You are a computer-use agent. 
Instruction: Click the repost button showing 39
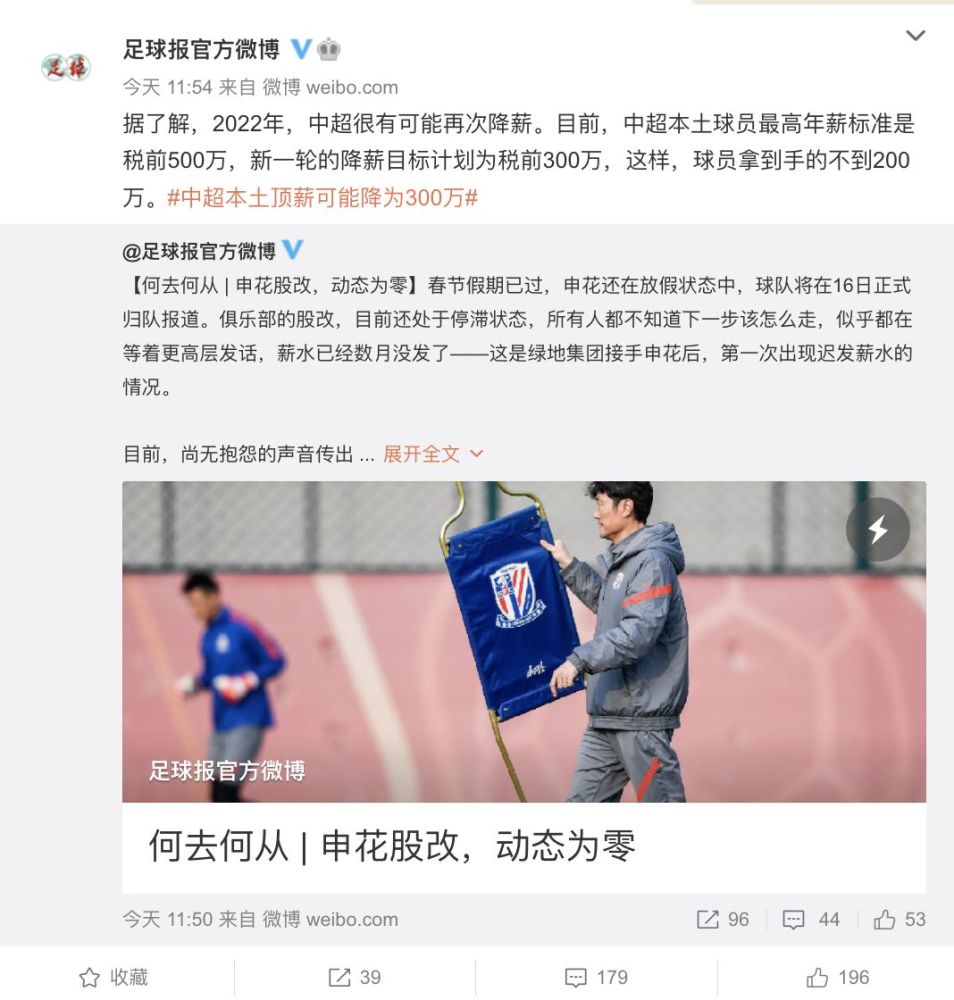tap(355, 977)
